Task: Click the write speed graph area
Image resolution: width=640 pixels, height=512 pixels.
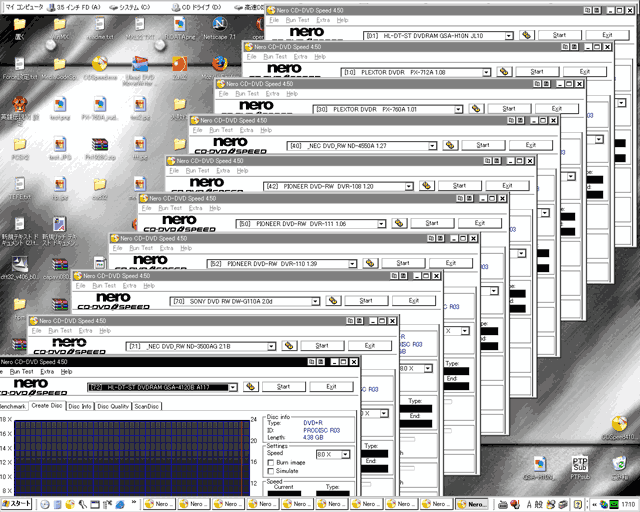Action: coord(132,458)
